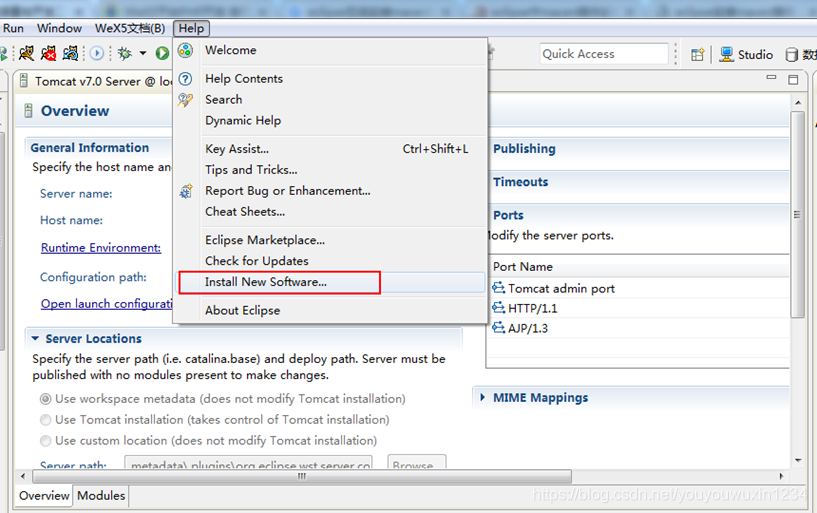Click the Tomcat admin port icon
This screenshot has width=817, height=513.
[x=499, y=287]
